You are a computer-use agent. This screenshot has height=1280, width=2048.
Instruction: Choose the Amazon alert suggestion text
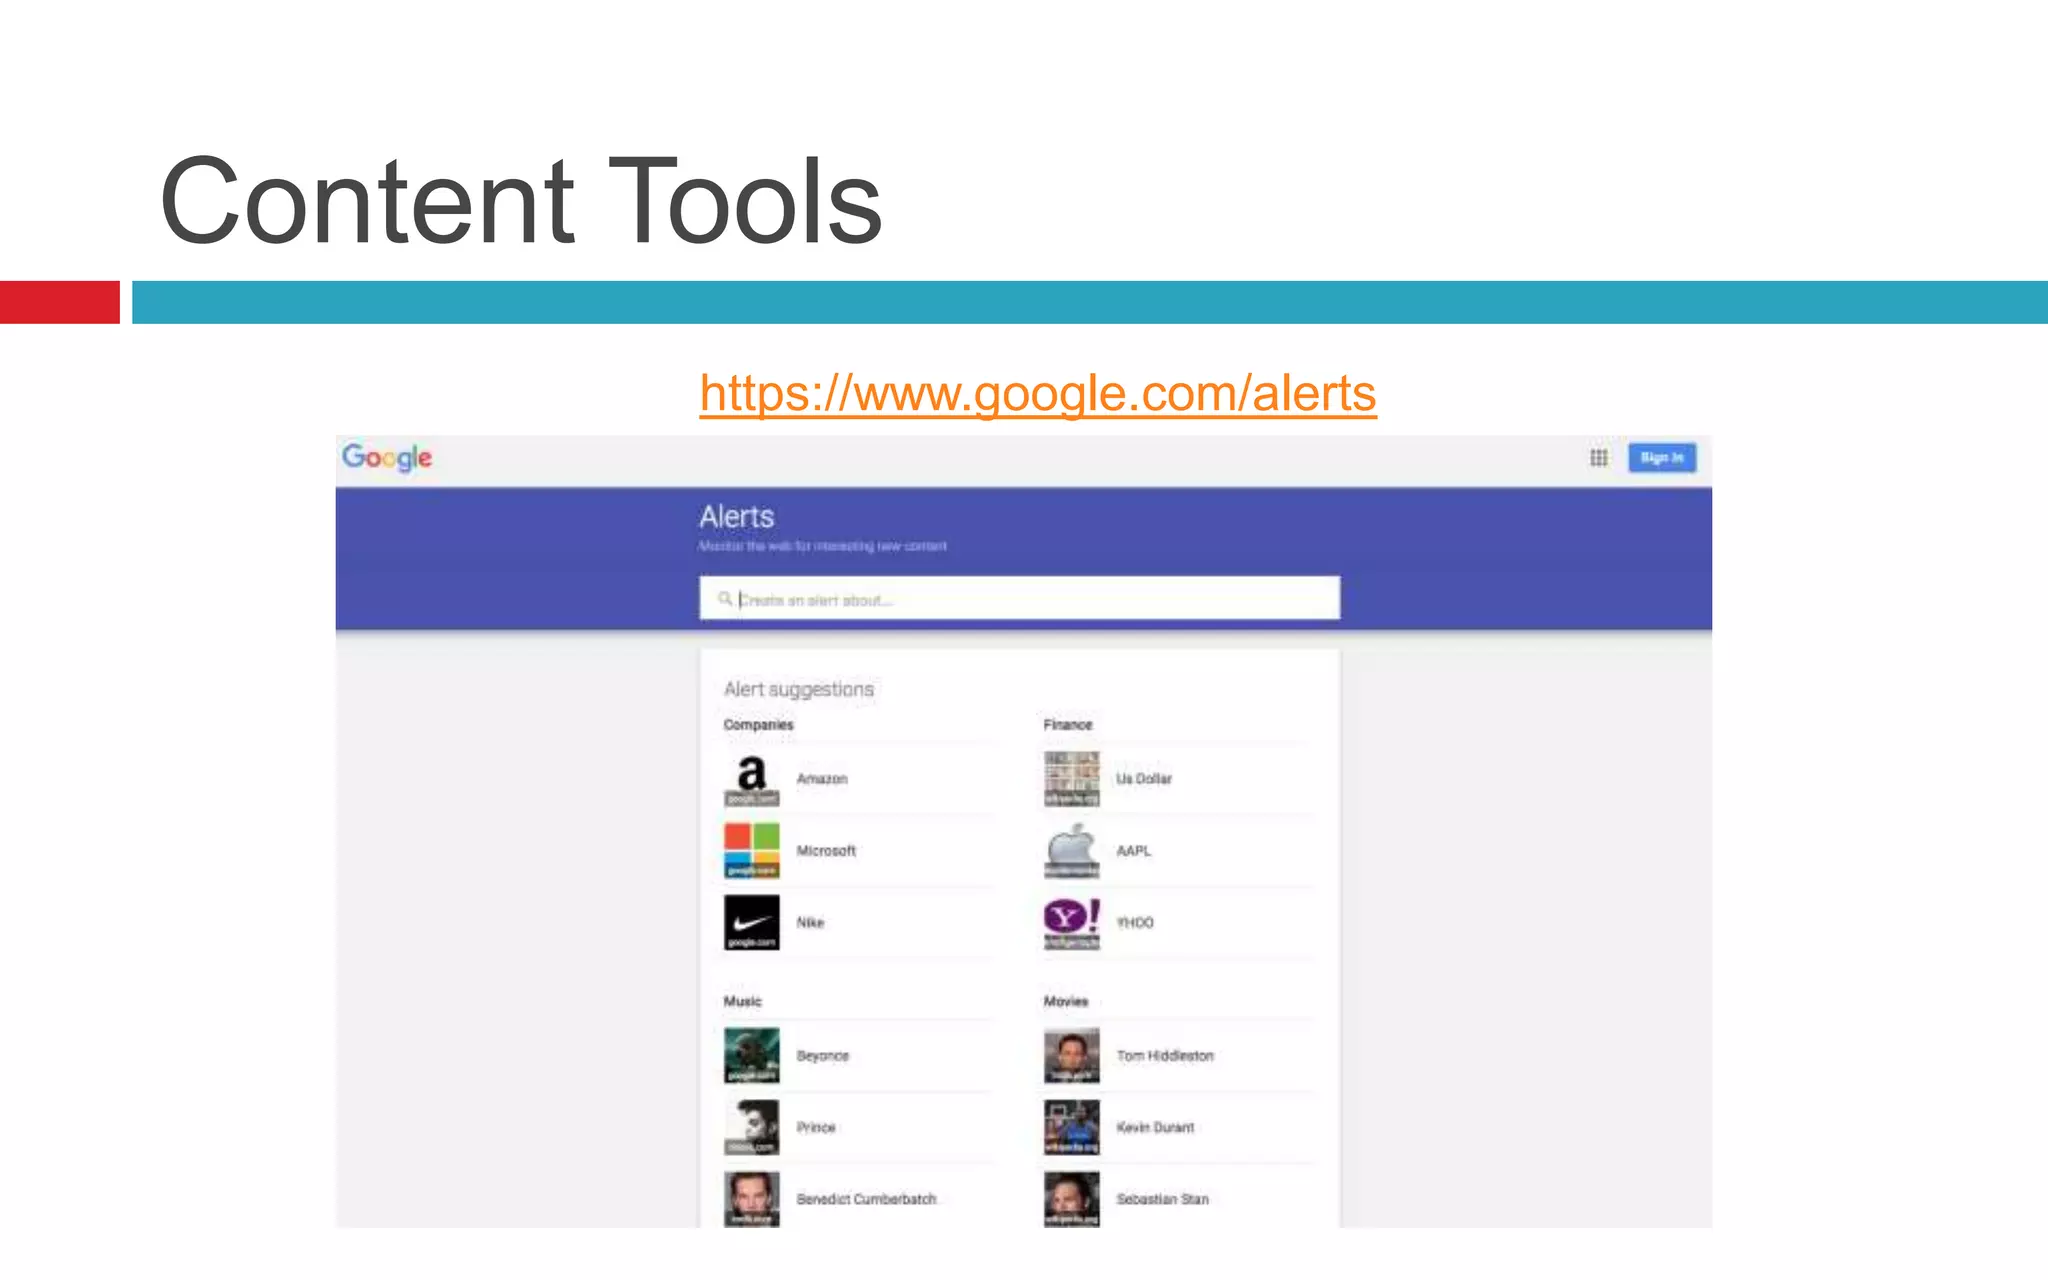pos(822,779)
